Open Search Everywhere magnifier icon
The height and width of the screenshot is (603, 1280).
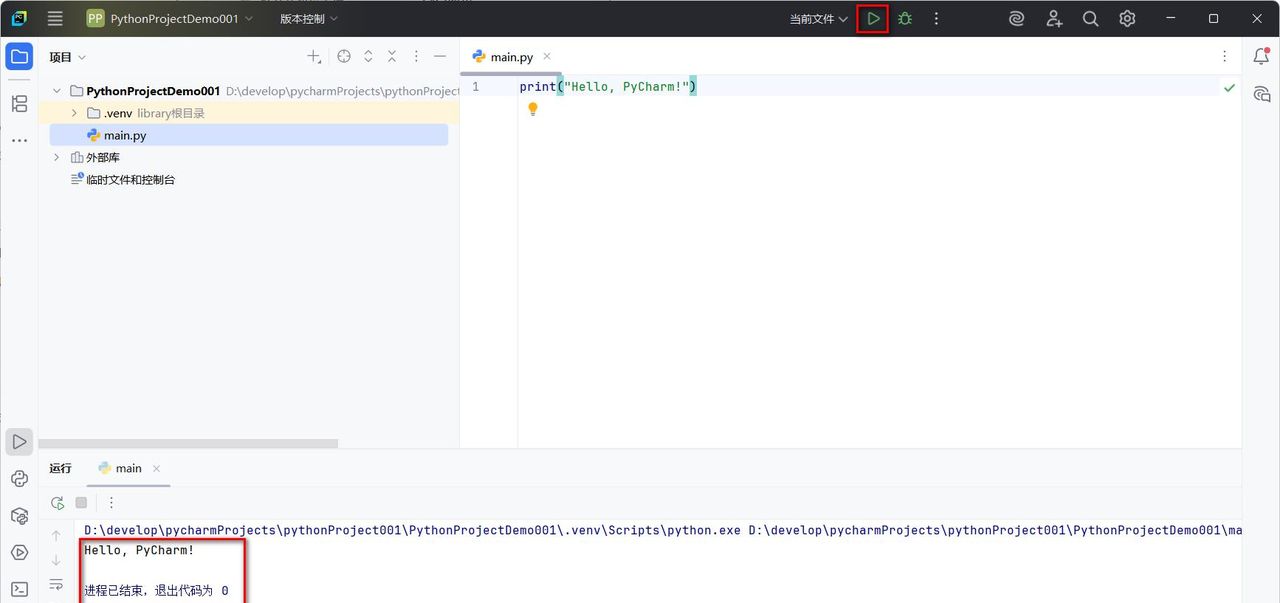pos(1091,19)
